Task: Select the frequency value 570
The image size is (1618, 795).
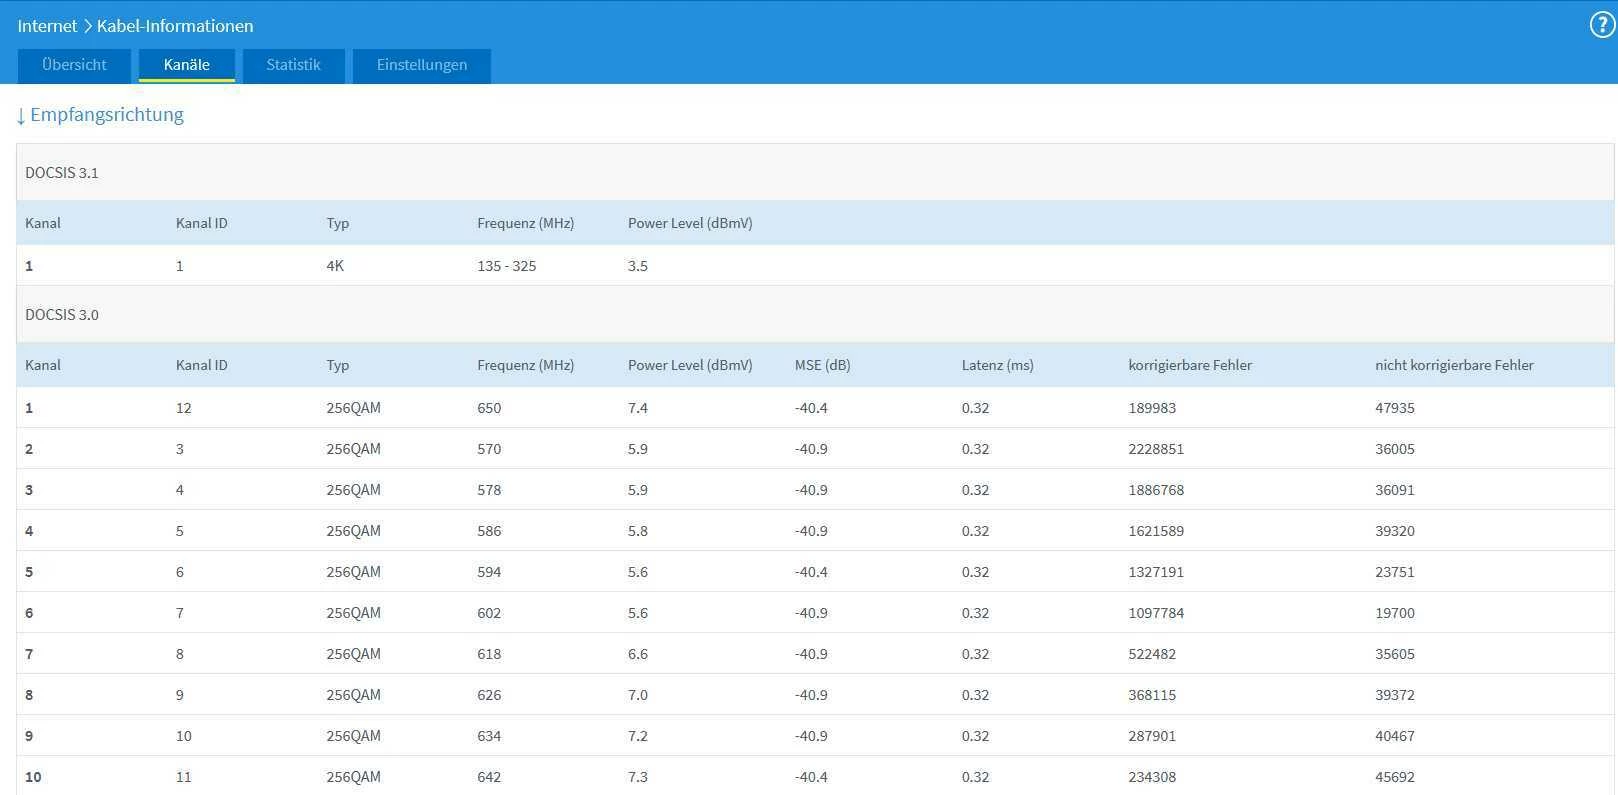Action: pyautogui.click(x=489, y=449)
